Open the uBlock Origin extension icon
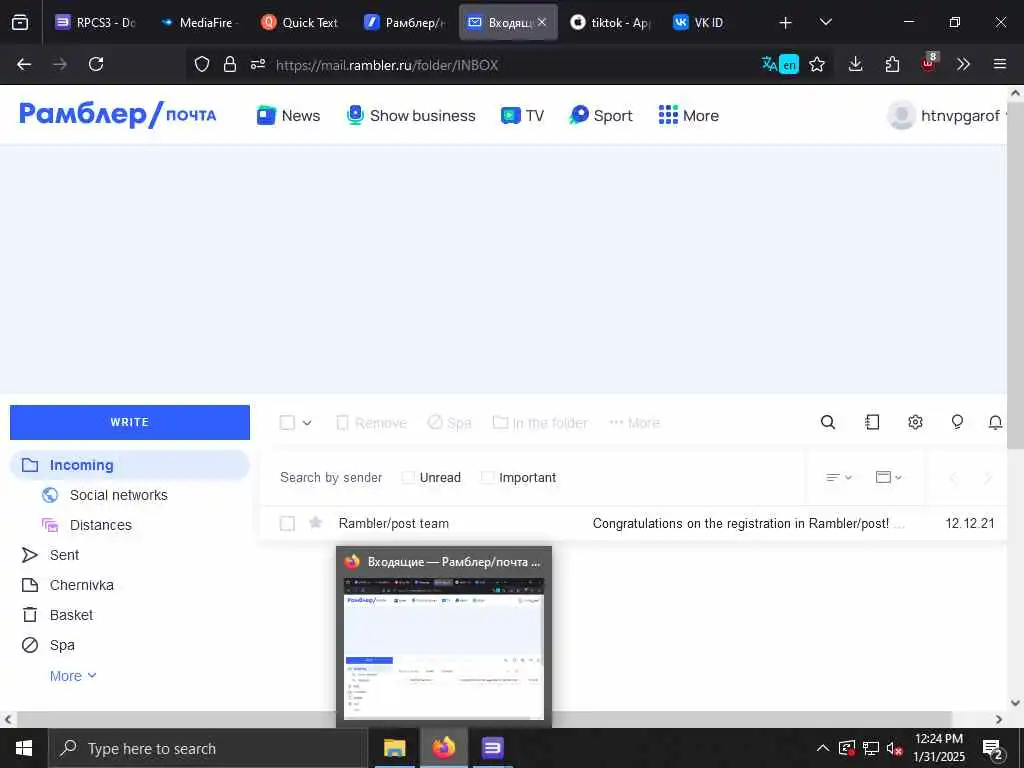1024x768 pixels. [929, 63]
